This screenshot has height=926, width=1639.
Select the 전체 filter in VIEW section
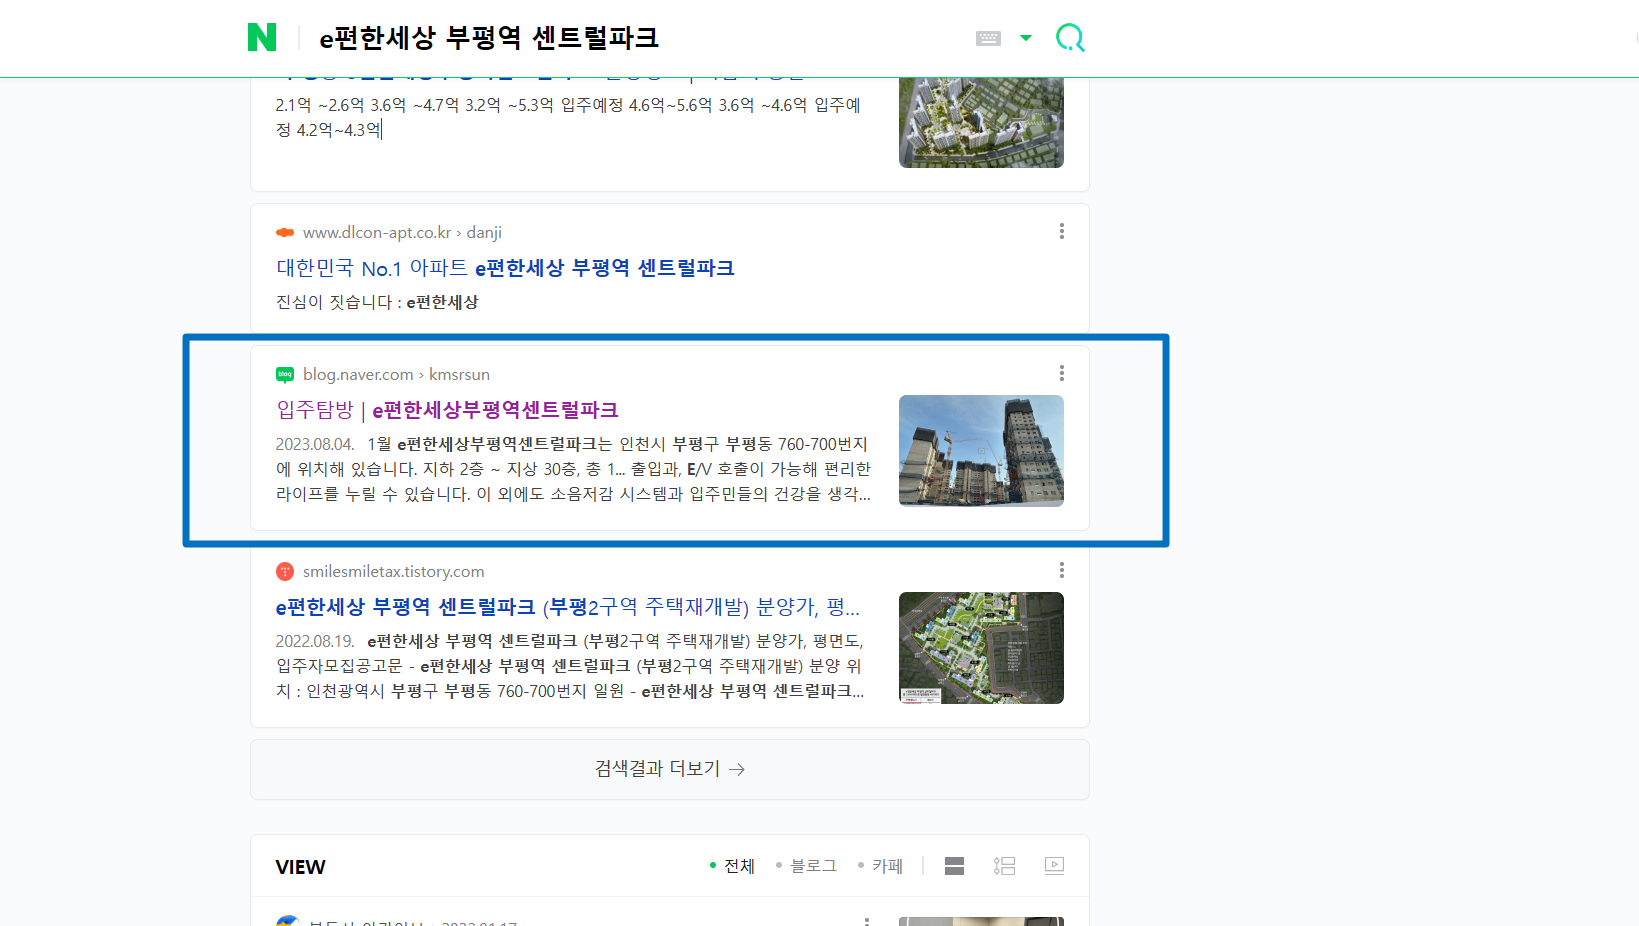[x=732, y=866]
